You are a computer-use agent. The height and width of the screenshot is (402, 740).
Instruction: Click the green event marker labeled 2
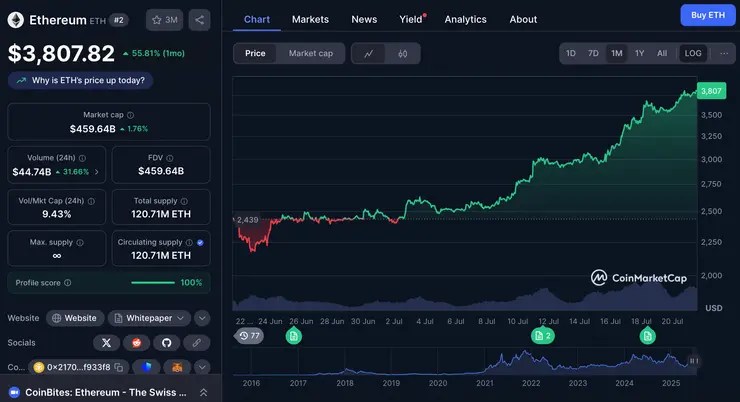click(543, 336)
